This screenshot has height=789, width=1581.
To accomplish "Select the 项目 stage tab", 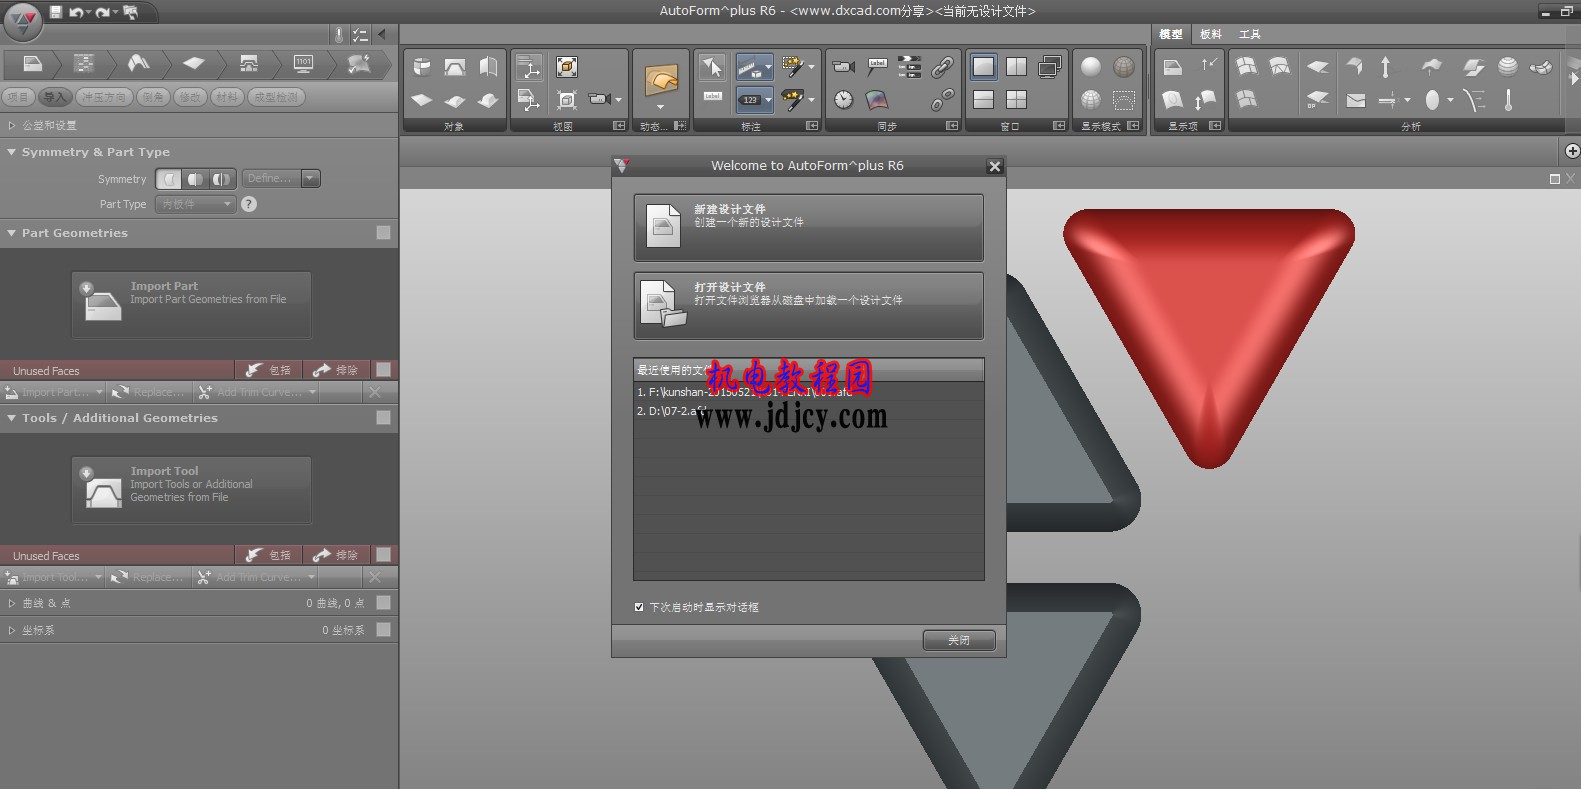I will click(19, 97).
